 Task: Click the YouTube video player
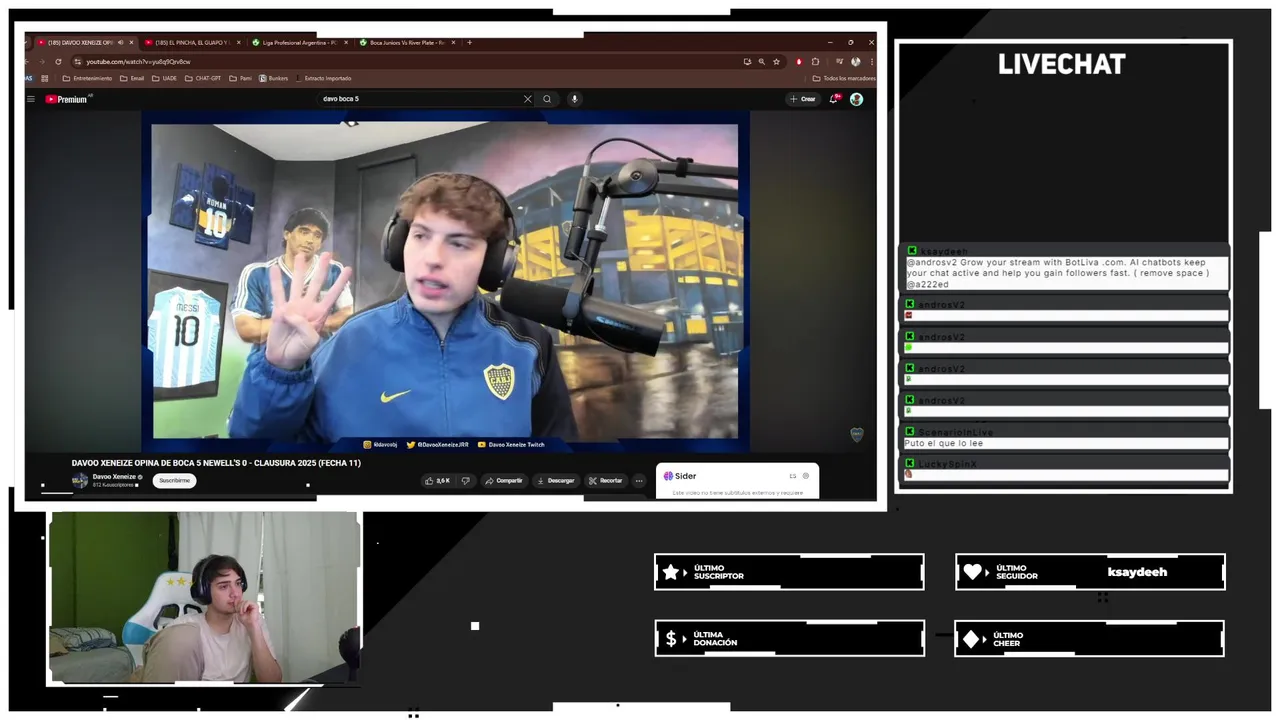point(445,281)
